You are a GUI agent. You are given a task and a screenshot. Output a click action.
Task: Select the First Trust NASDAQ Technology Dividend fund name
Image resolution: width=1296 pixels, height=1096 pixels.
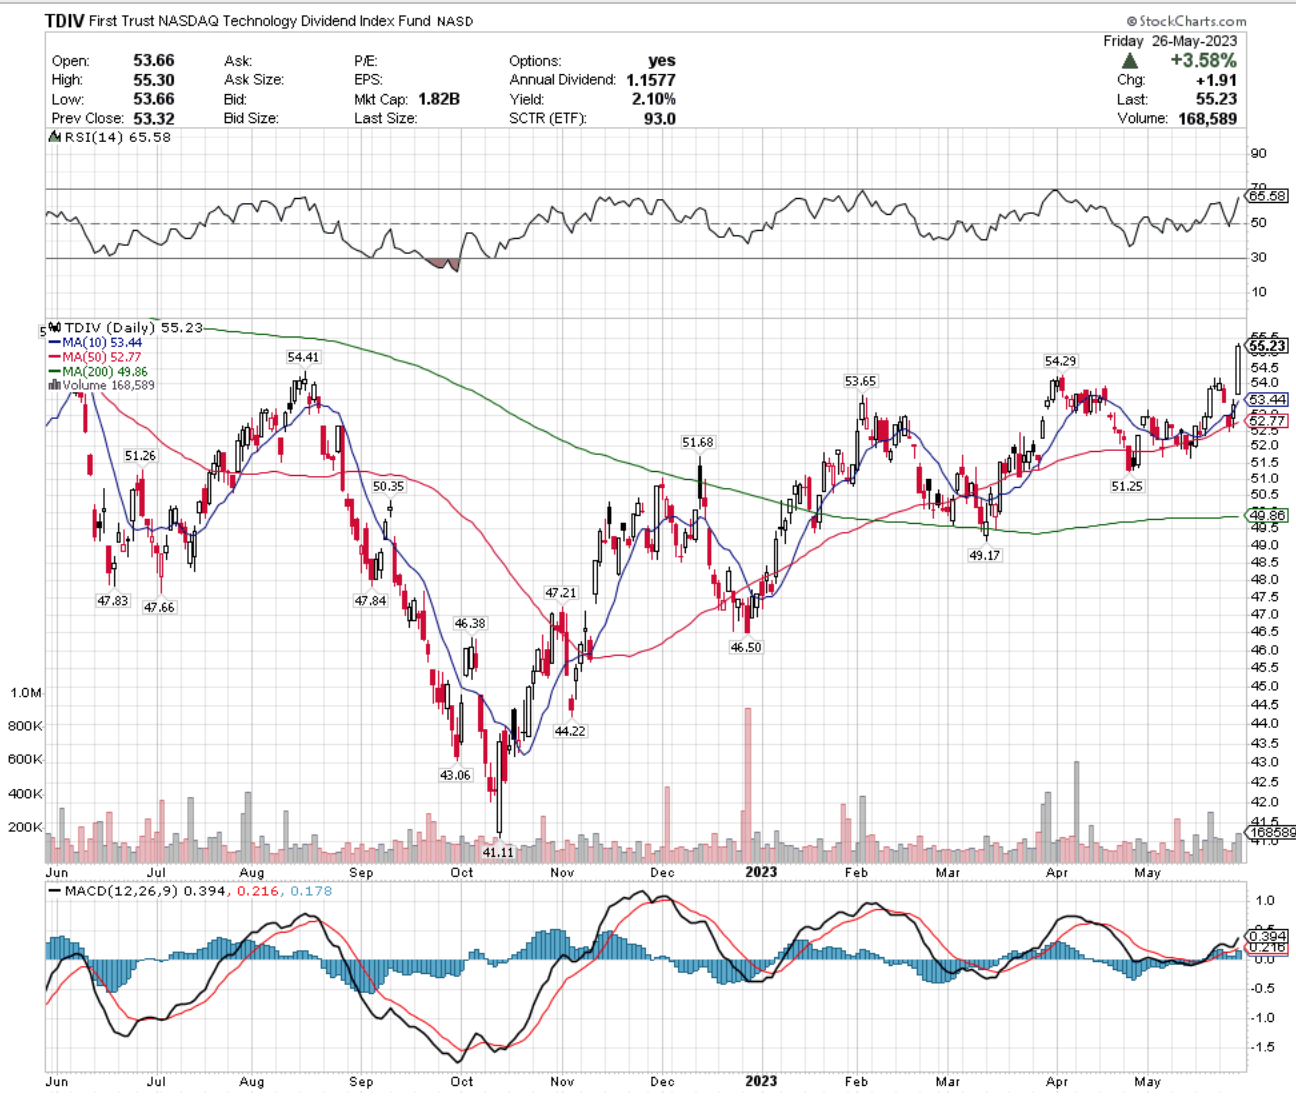[261, 21]
